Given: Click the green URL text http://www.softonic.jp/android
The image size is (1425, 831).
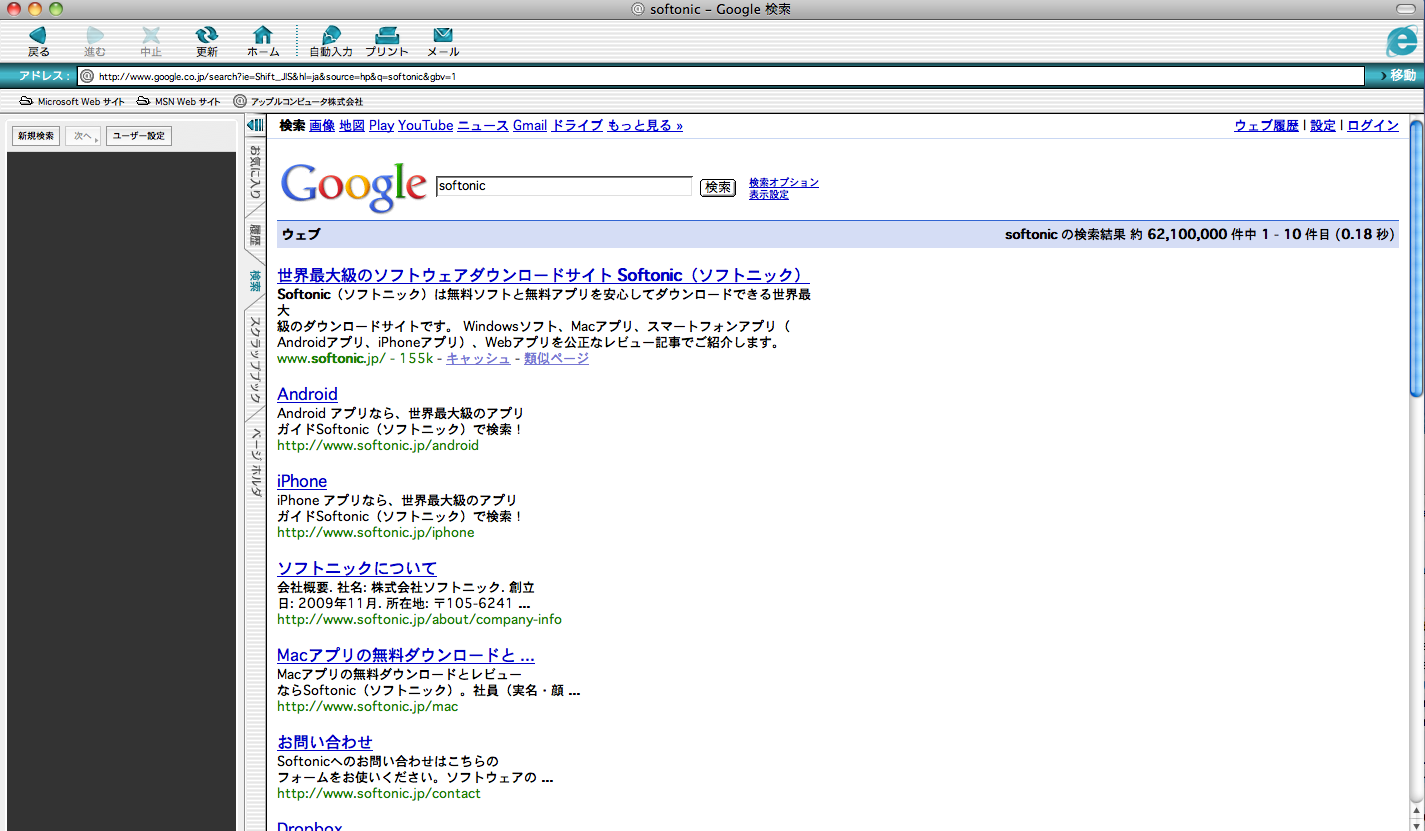Looking at the screenshot, I should 378,445.
